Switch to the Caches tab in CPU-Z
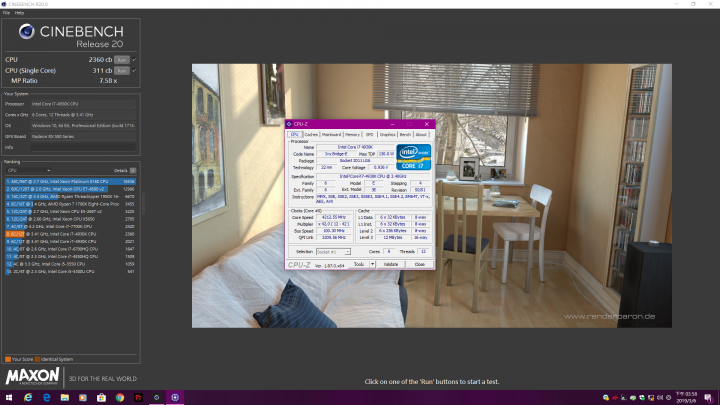Screen dimensions: 720x405 (x=311, y=135)
